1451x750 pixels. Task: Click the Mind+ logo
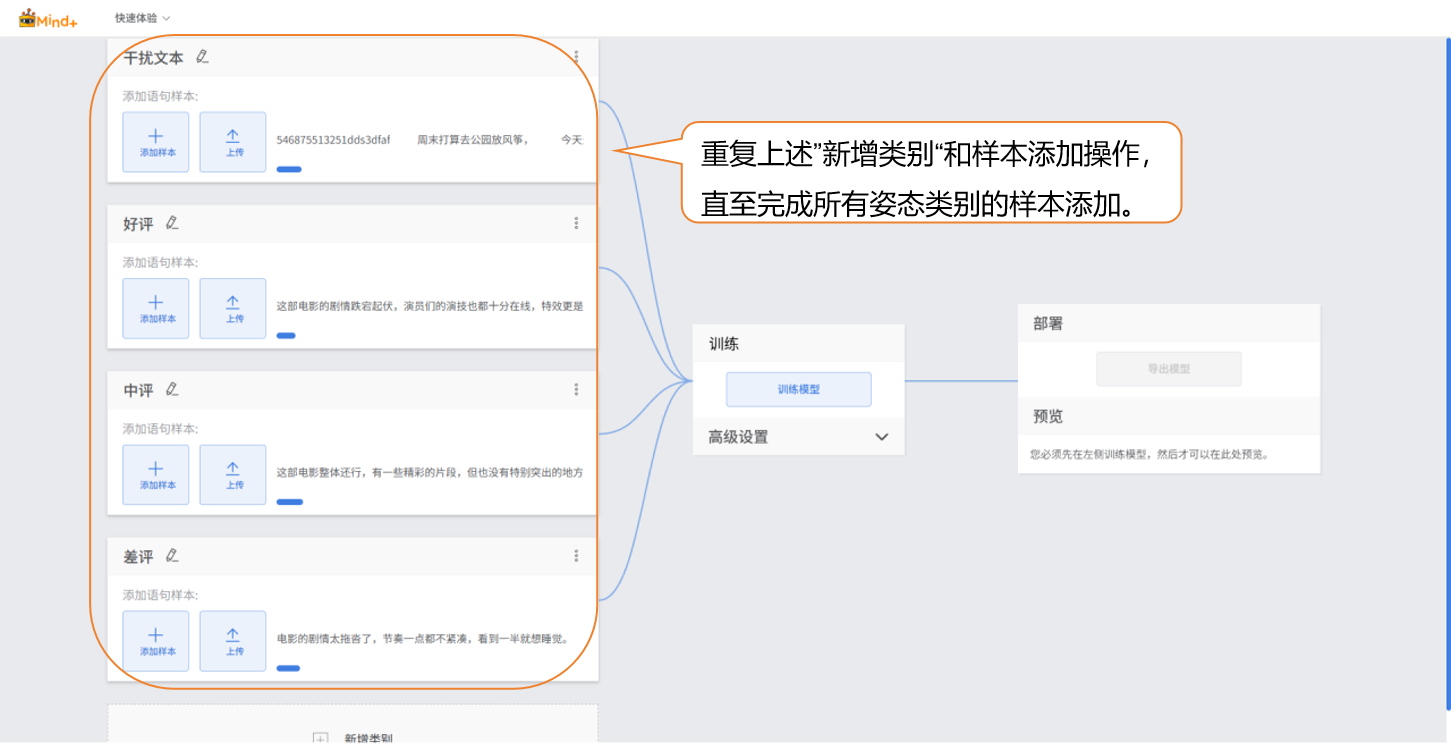[x=48, y=18]
